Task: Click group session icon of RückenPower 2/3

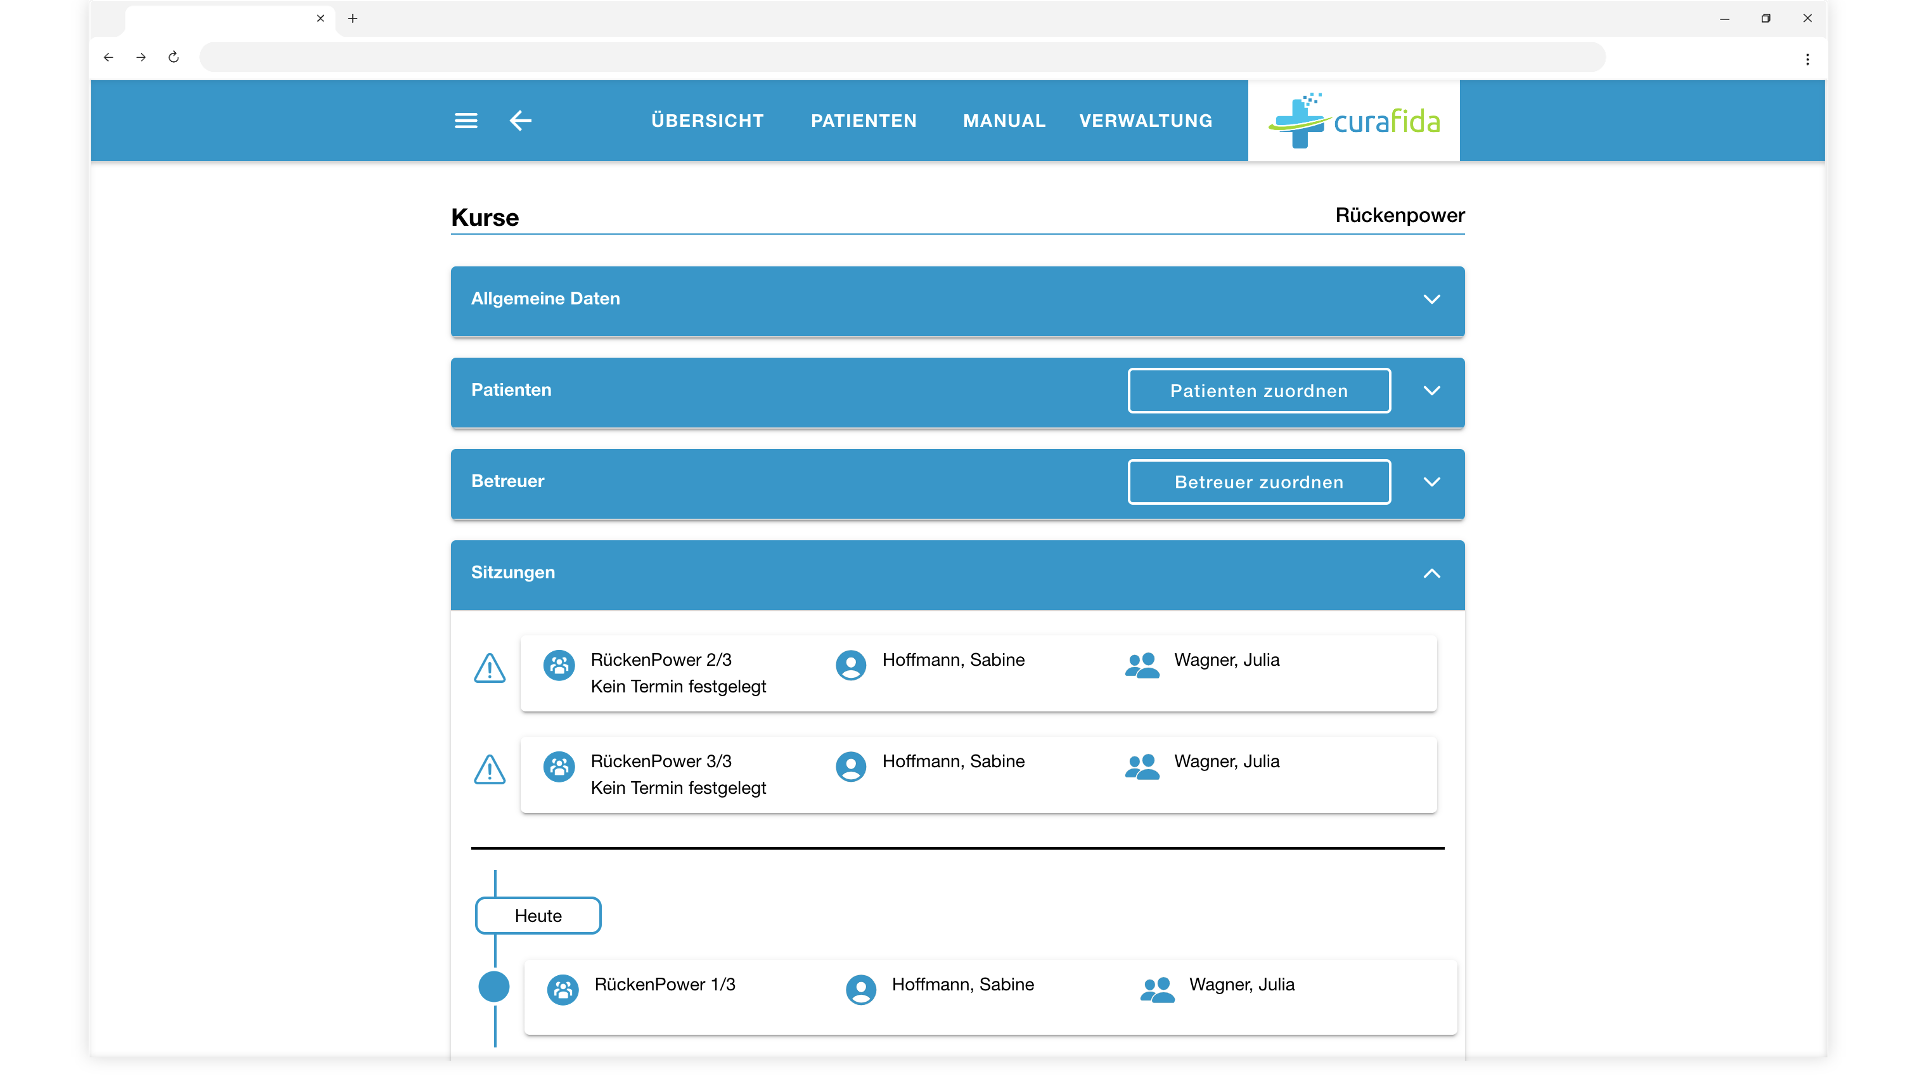Action: pos(559,665)
